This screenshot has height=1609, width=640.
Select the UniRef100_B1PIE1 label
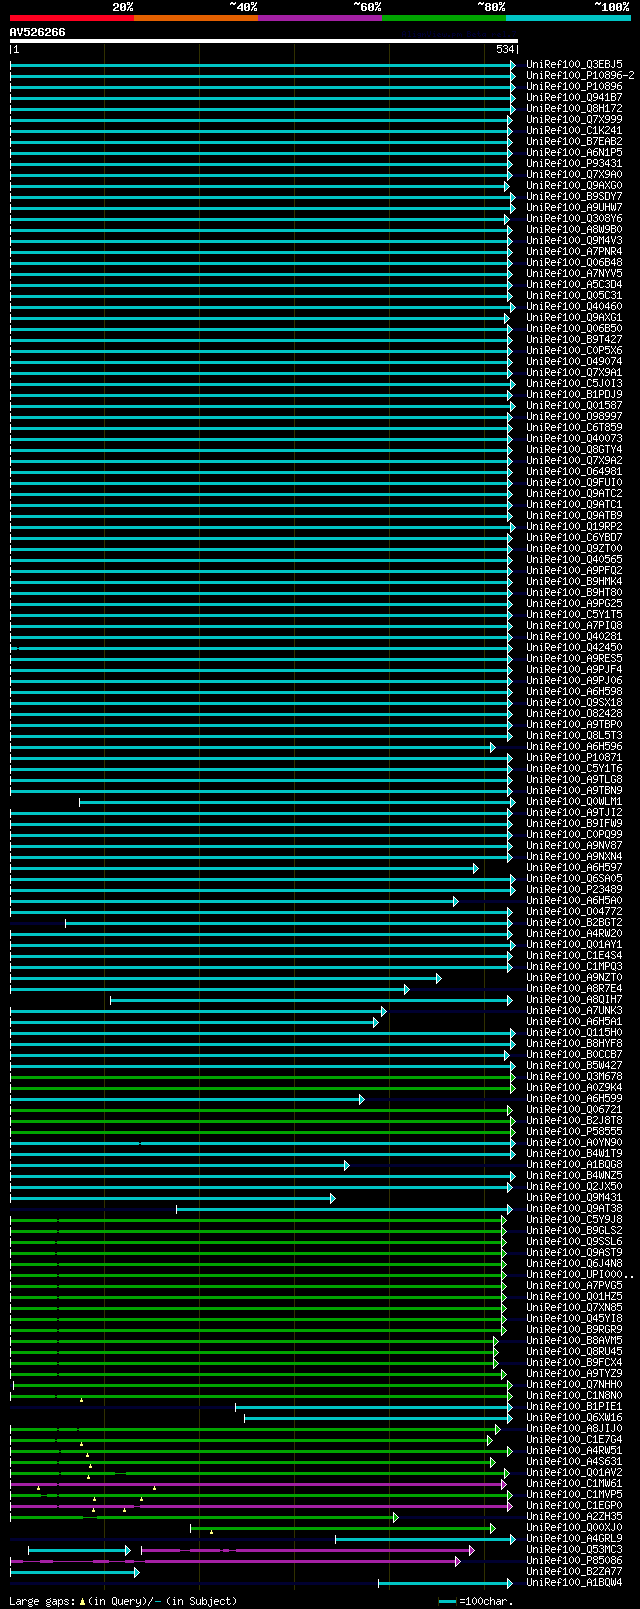574,1406
